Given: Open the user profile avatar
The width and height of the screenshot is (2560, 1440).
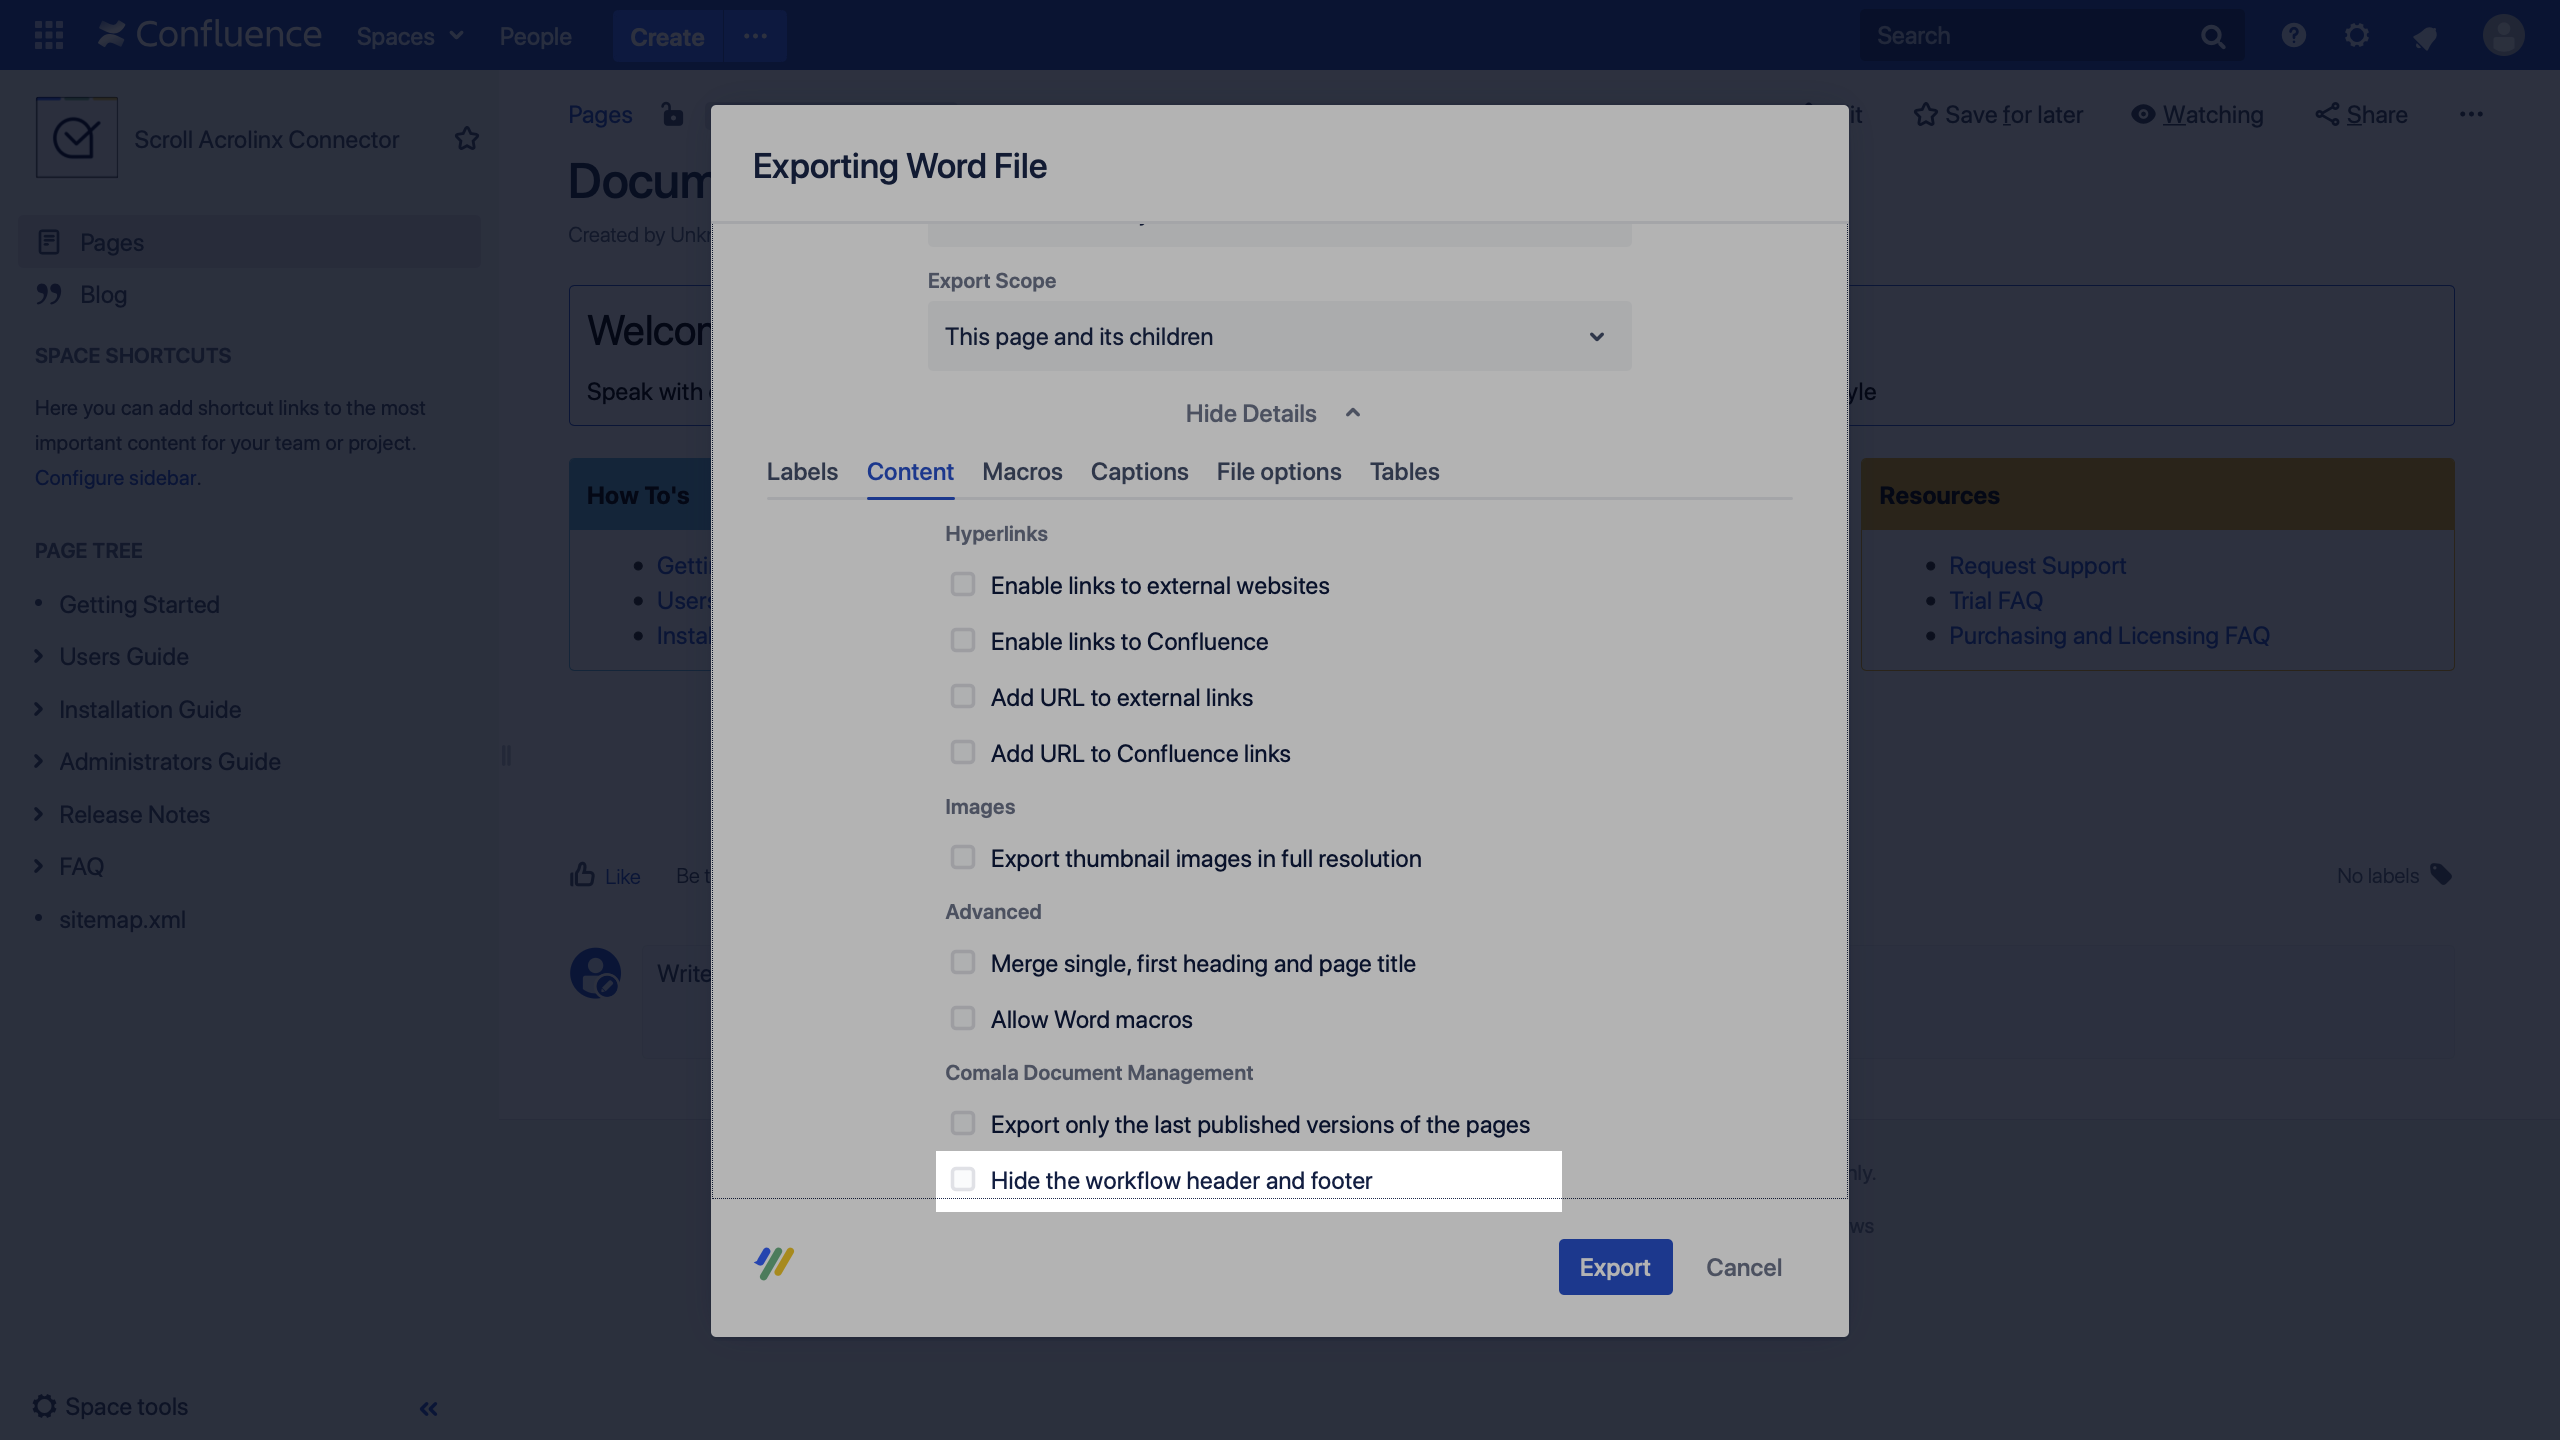Looking at the screenshot, I should pyautogui.click(x=2503, y=36).
